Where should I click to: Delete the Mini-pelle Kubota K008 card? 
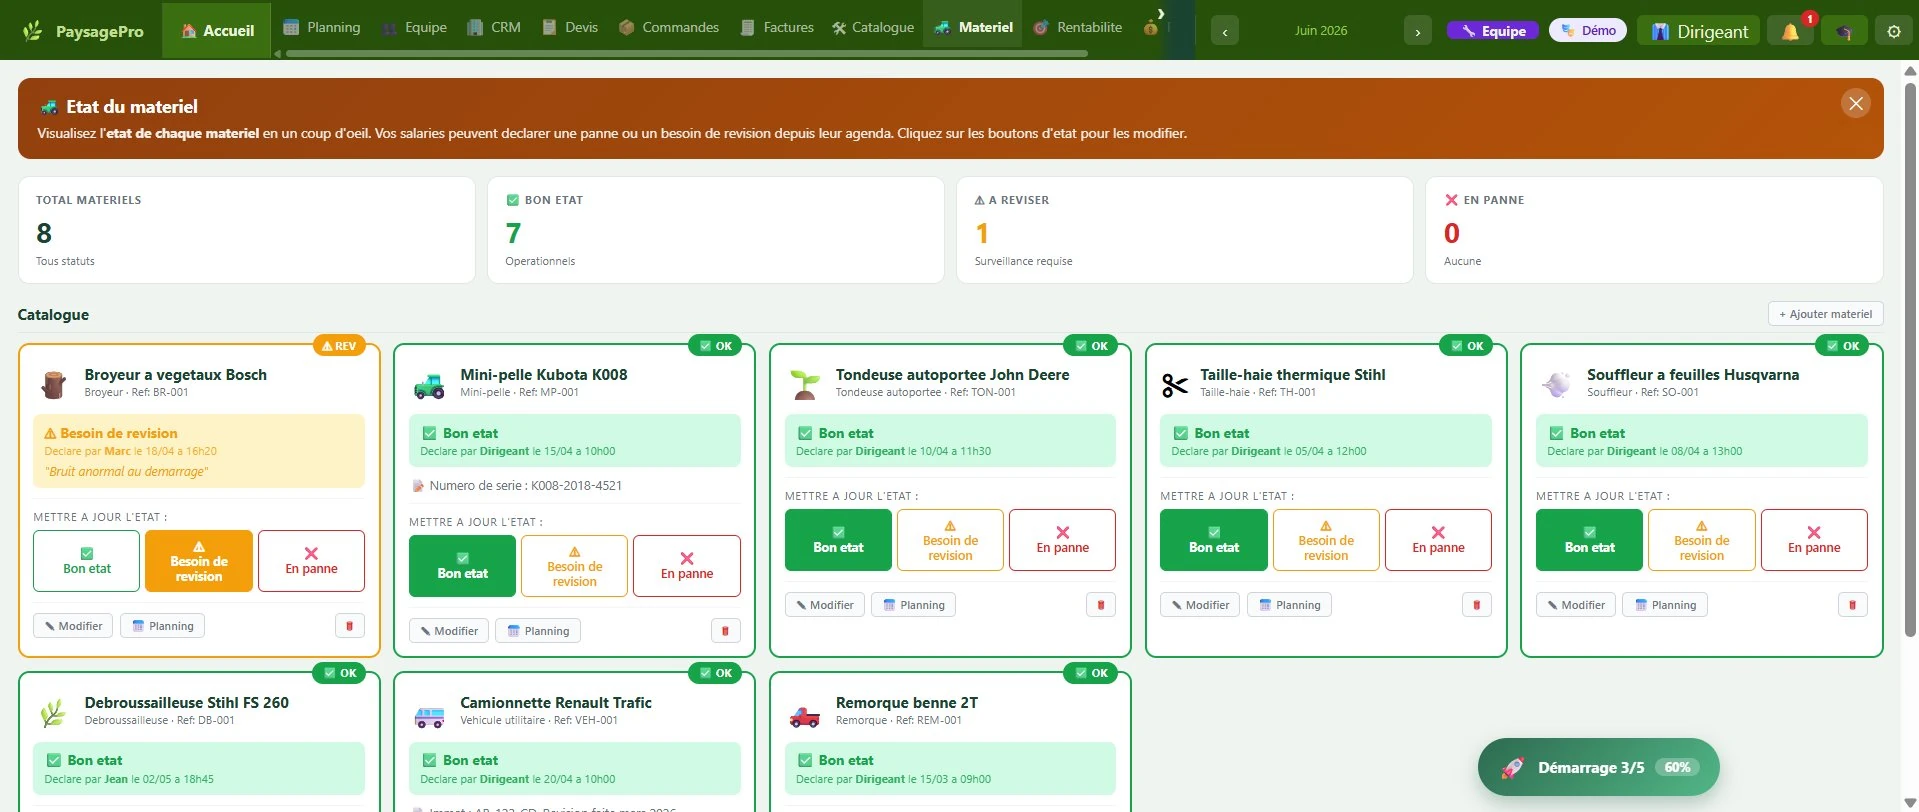(x=725, y=631)
